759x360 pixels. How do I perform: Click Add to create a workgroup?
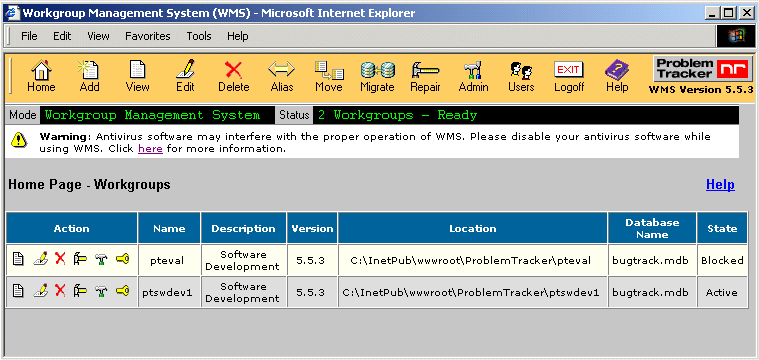point(89,76)
